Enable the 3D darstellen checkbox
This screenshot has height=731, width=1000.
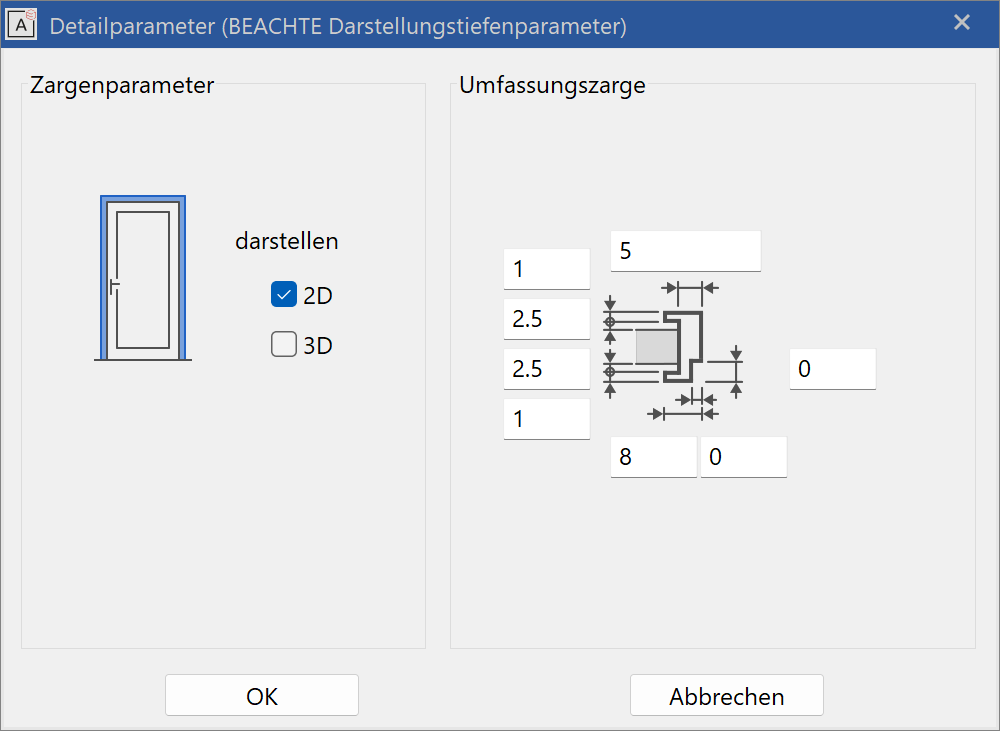(284, 344)
